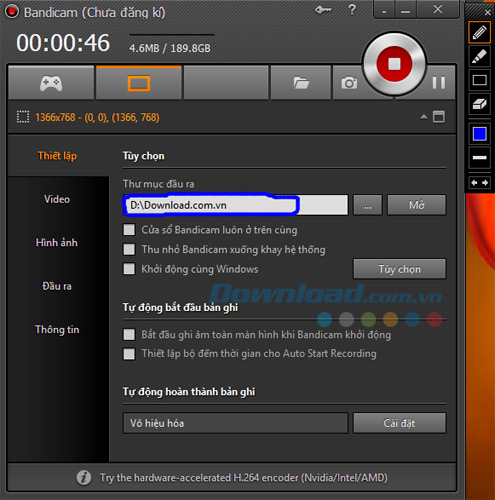The height and width of the screenshot is (500, 495).
Task: Open line thickness selector in drawing toolbar
Action: (x=479, y=158)
